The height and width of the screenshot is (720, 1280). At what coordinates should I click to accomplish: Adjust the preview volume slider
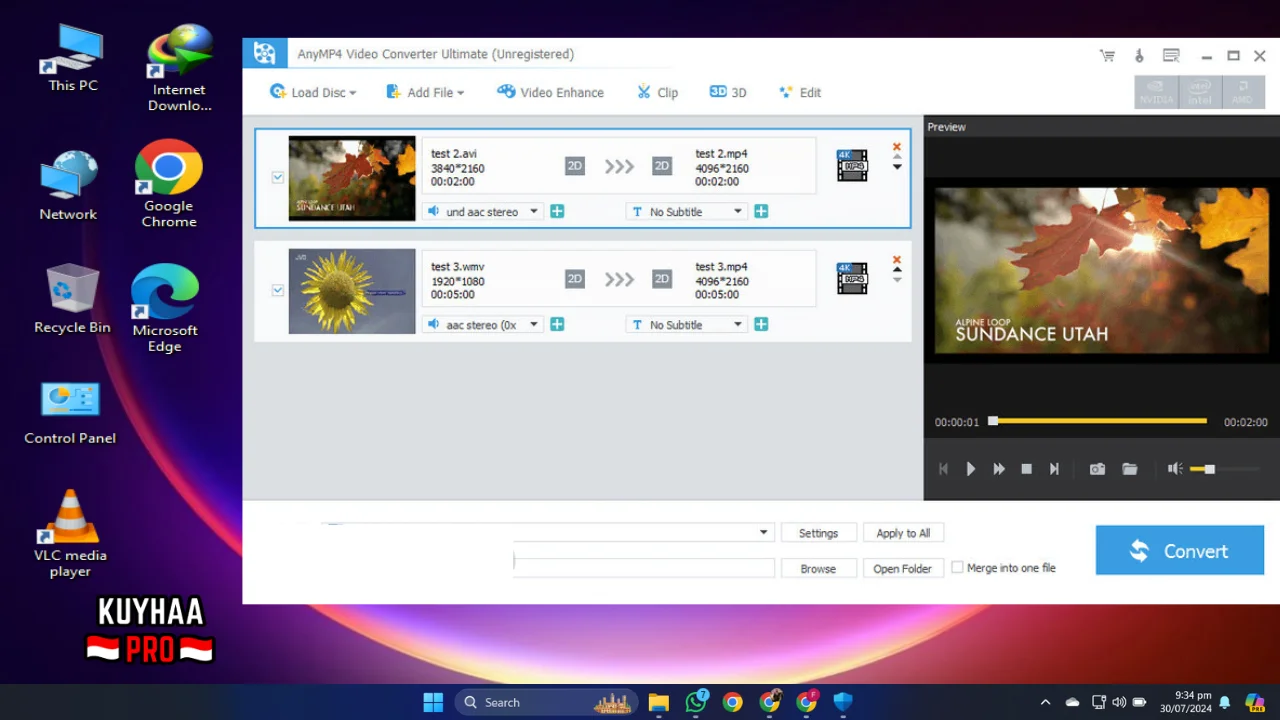pyautogui.click(x=1224, y=469)
